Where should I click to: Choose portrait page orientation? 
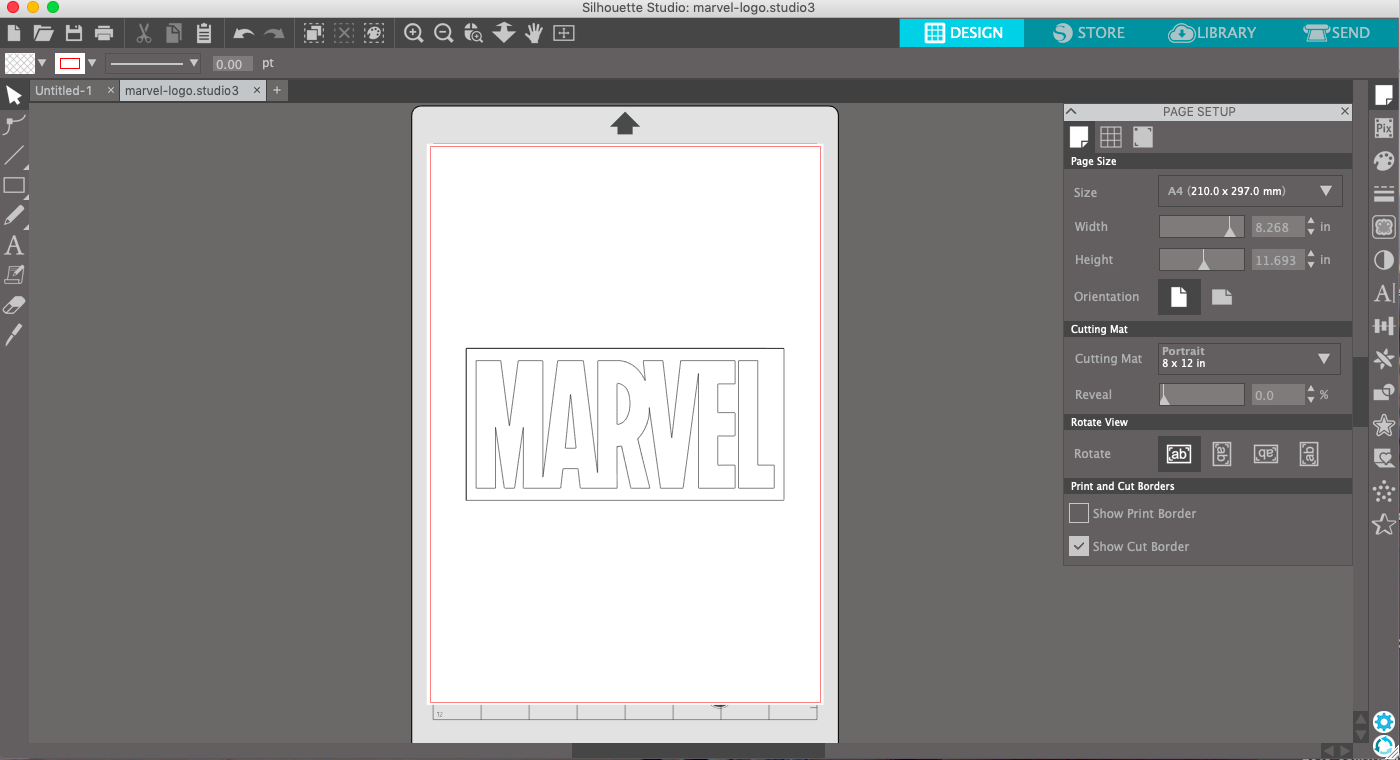click(1179, 296)
